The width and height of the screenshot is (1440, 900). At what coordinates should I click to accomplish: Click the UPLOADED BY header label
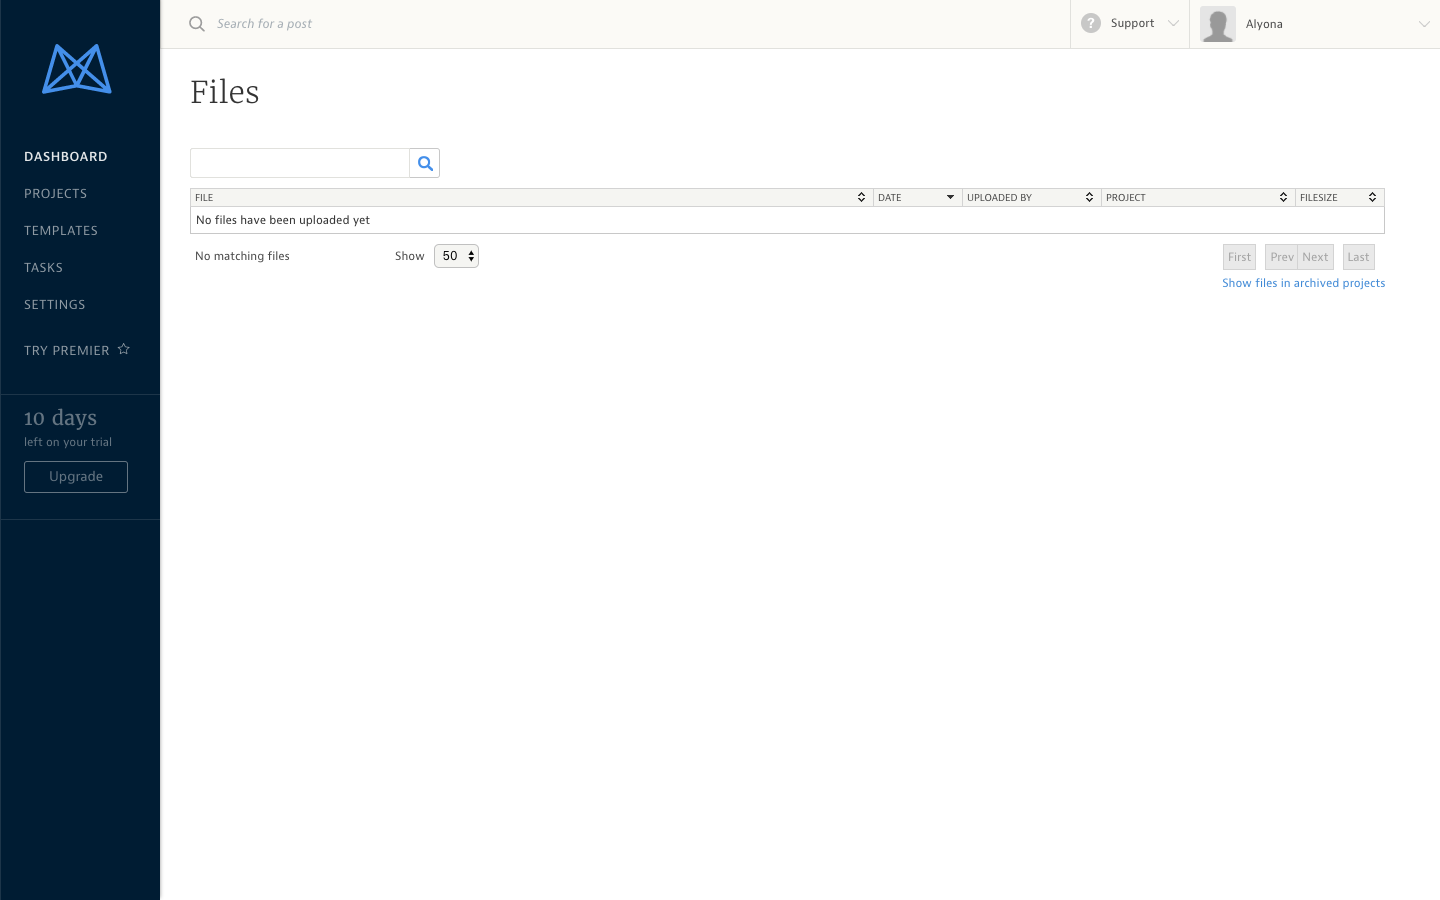point(999,198)
